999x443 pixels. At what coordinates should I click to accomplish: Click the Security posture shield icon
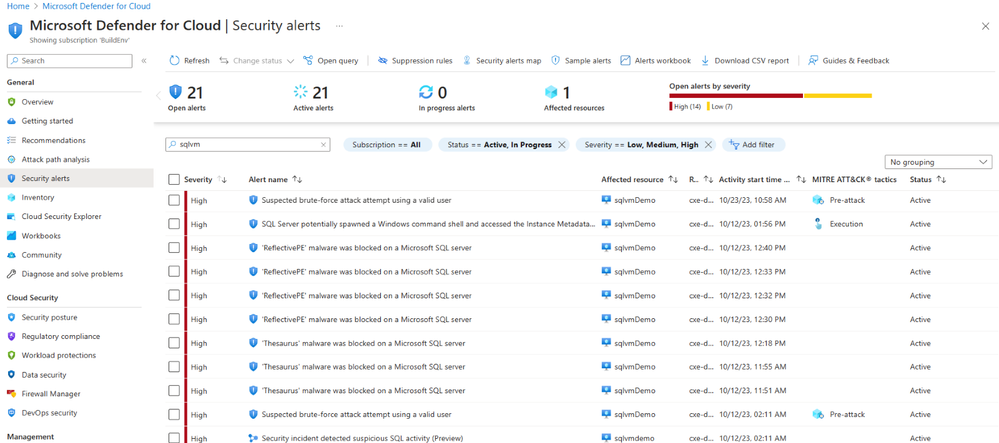point(11,317)
